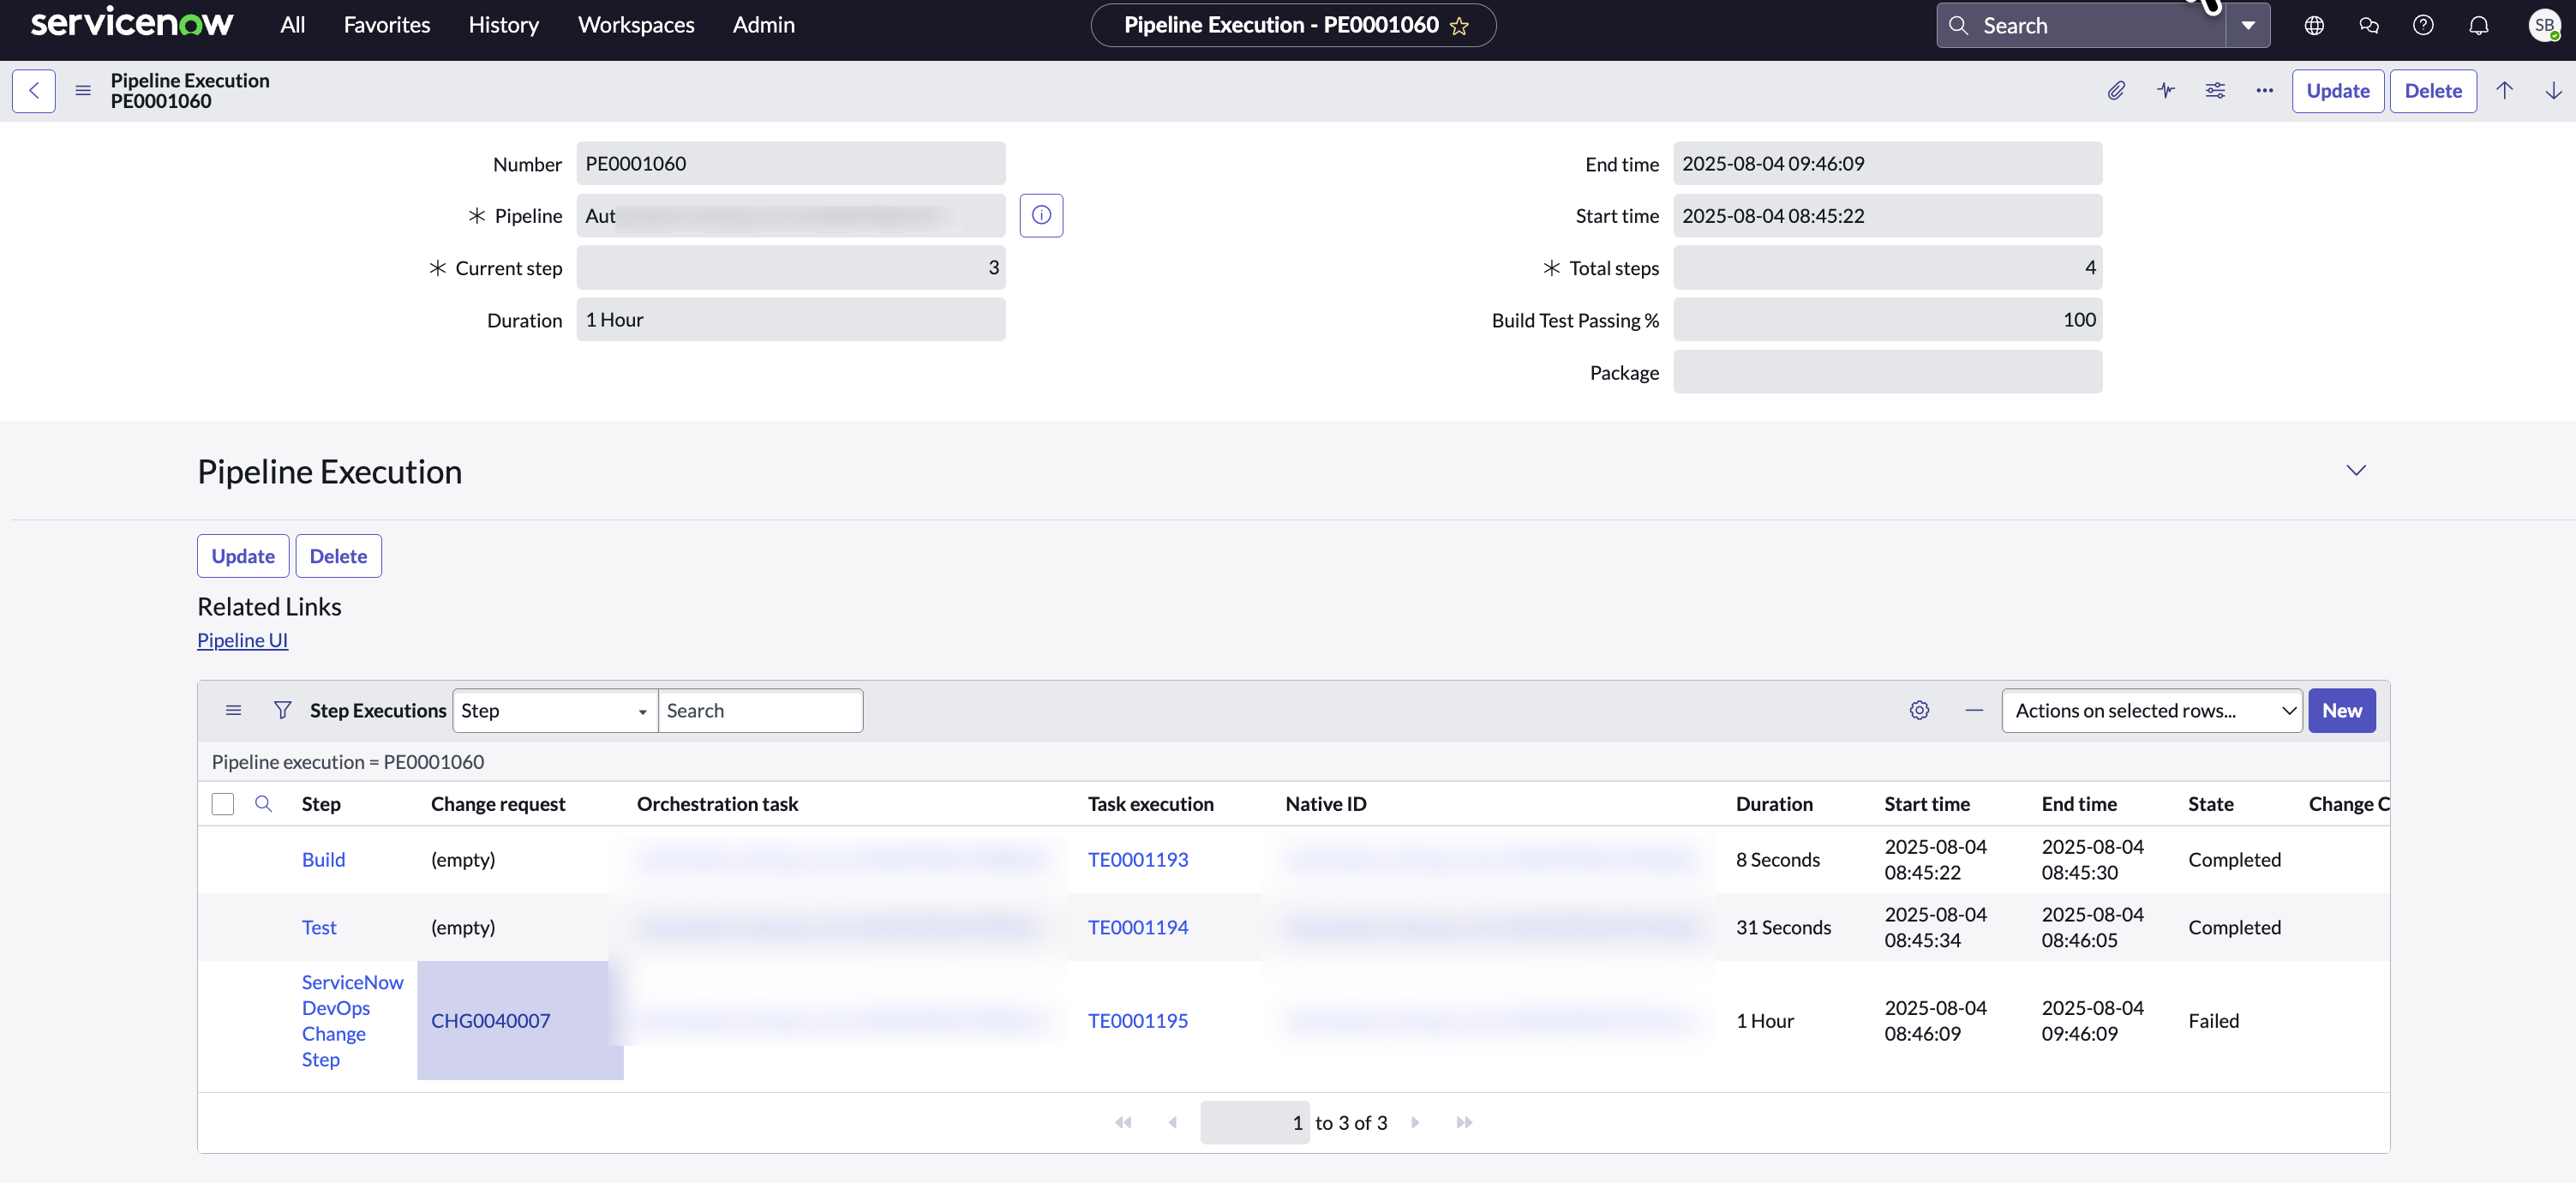Open the Step search field dropdown
The width and height of the screenshot is (2576, 1183).
[555, 710]
